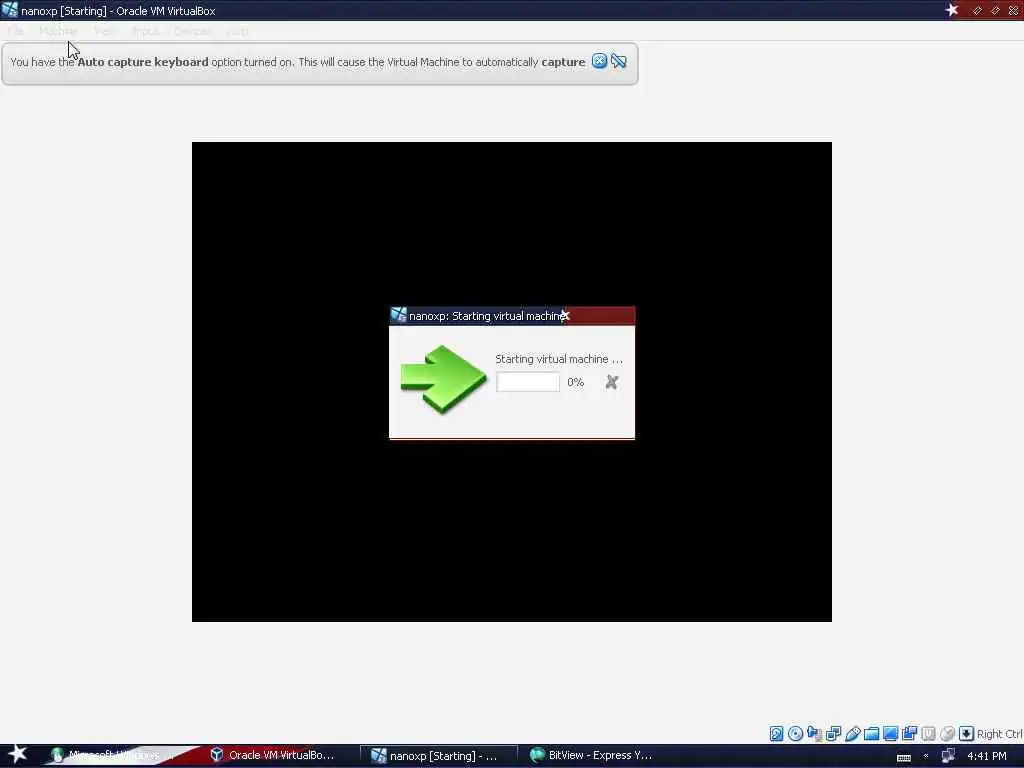Click the status bar icon between optical disk and network icons

[x=814, y=733]
